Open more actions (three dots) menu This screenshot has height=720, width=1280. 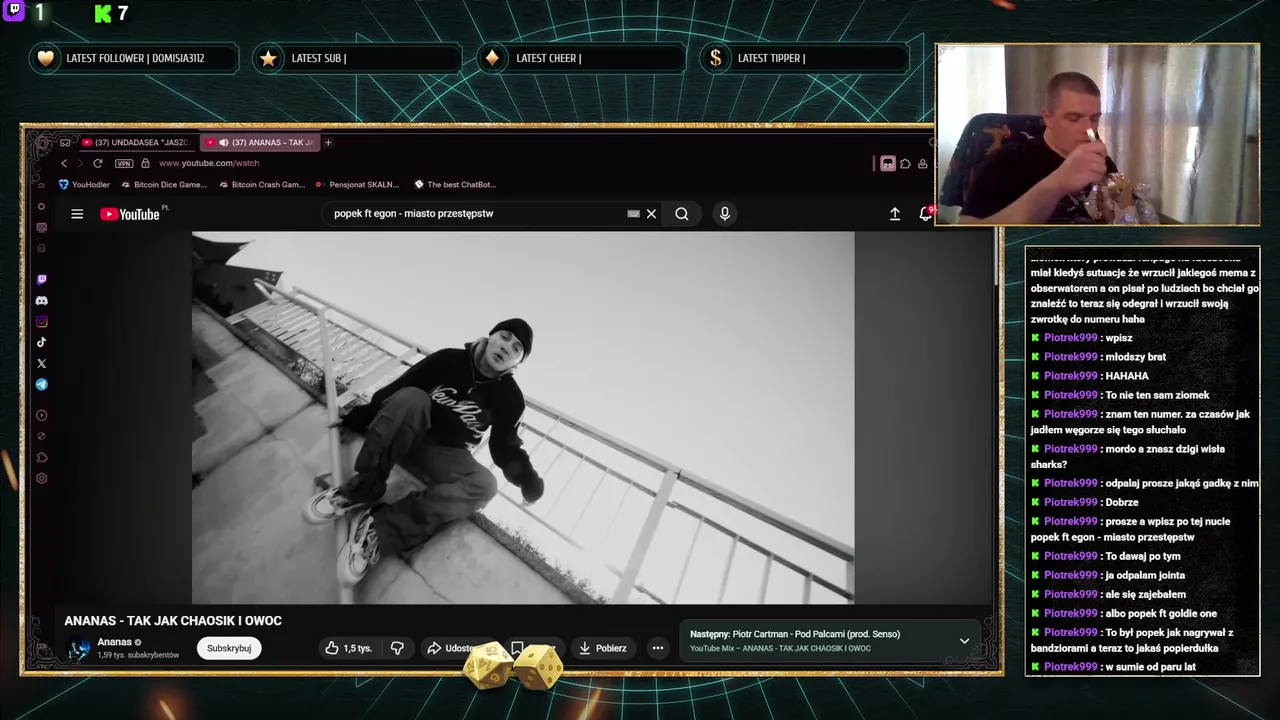tap(657, 648)
